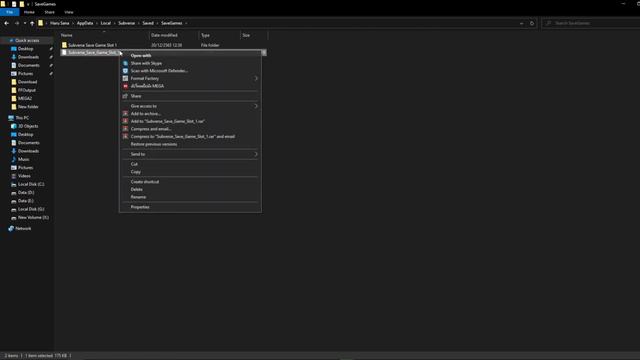640x360 pixels.
Task: Click the red MEGA upload icon
Action: click(x=125, y=86)
